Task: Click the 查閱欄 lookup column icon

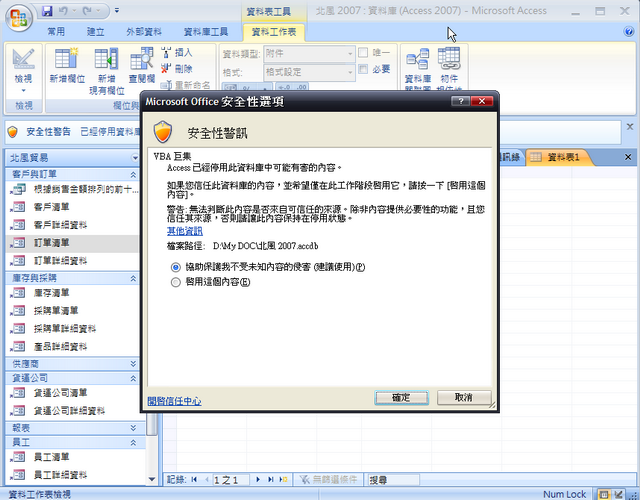Action: coord(142,65)
